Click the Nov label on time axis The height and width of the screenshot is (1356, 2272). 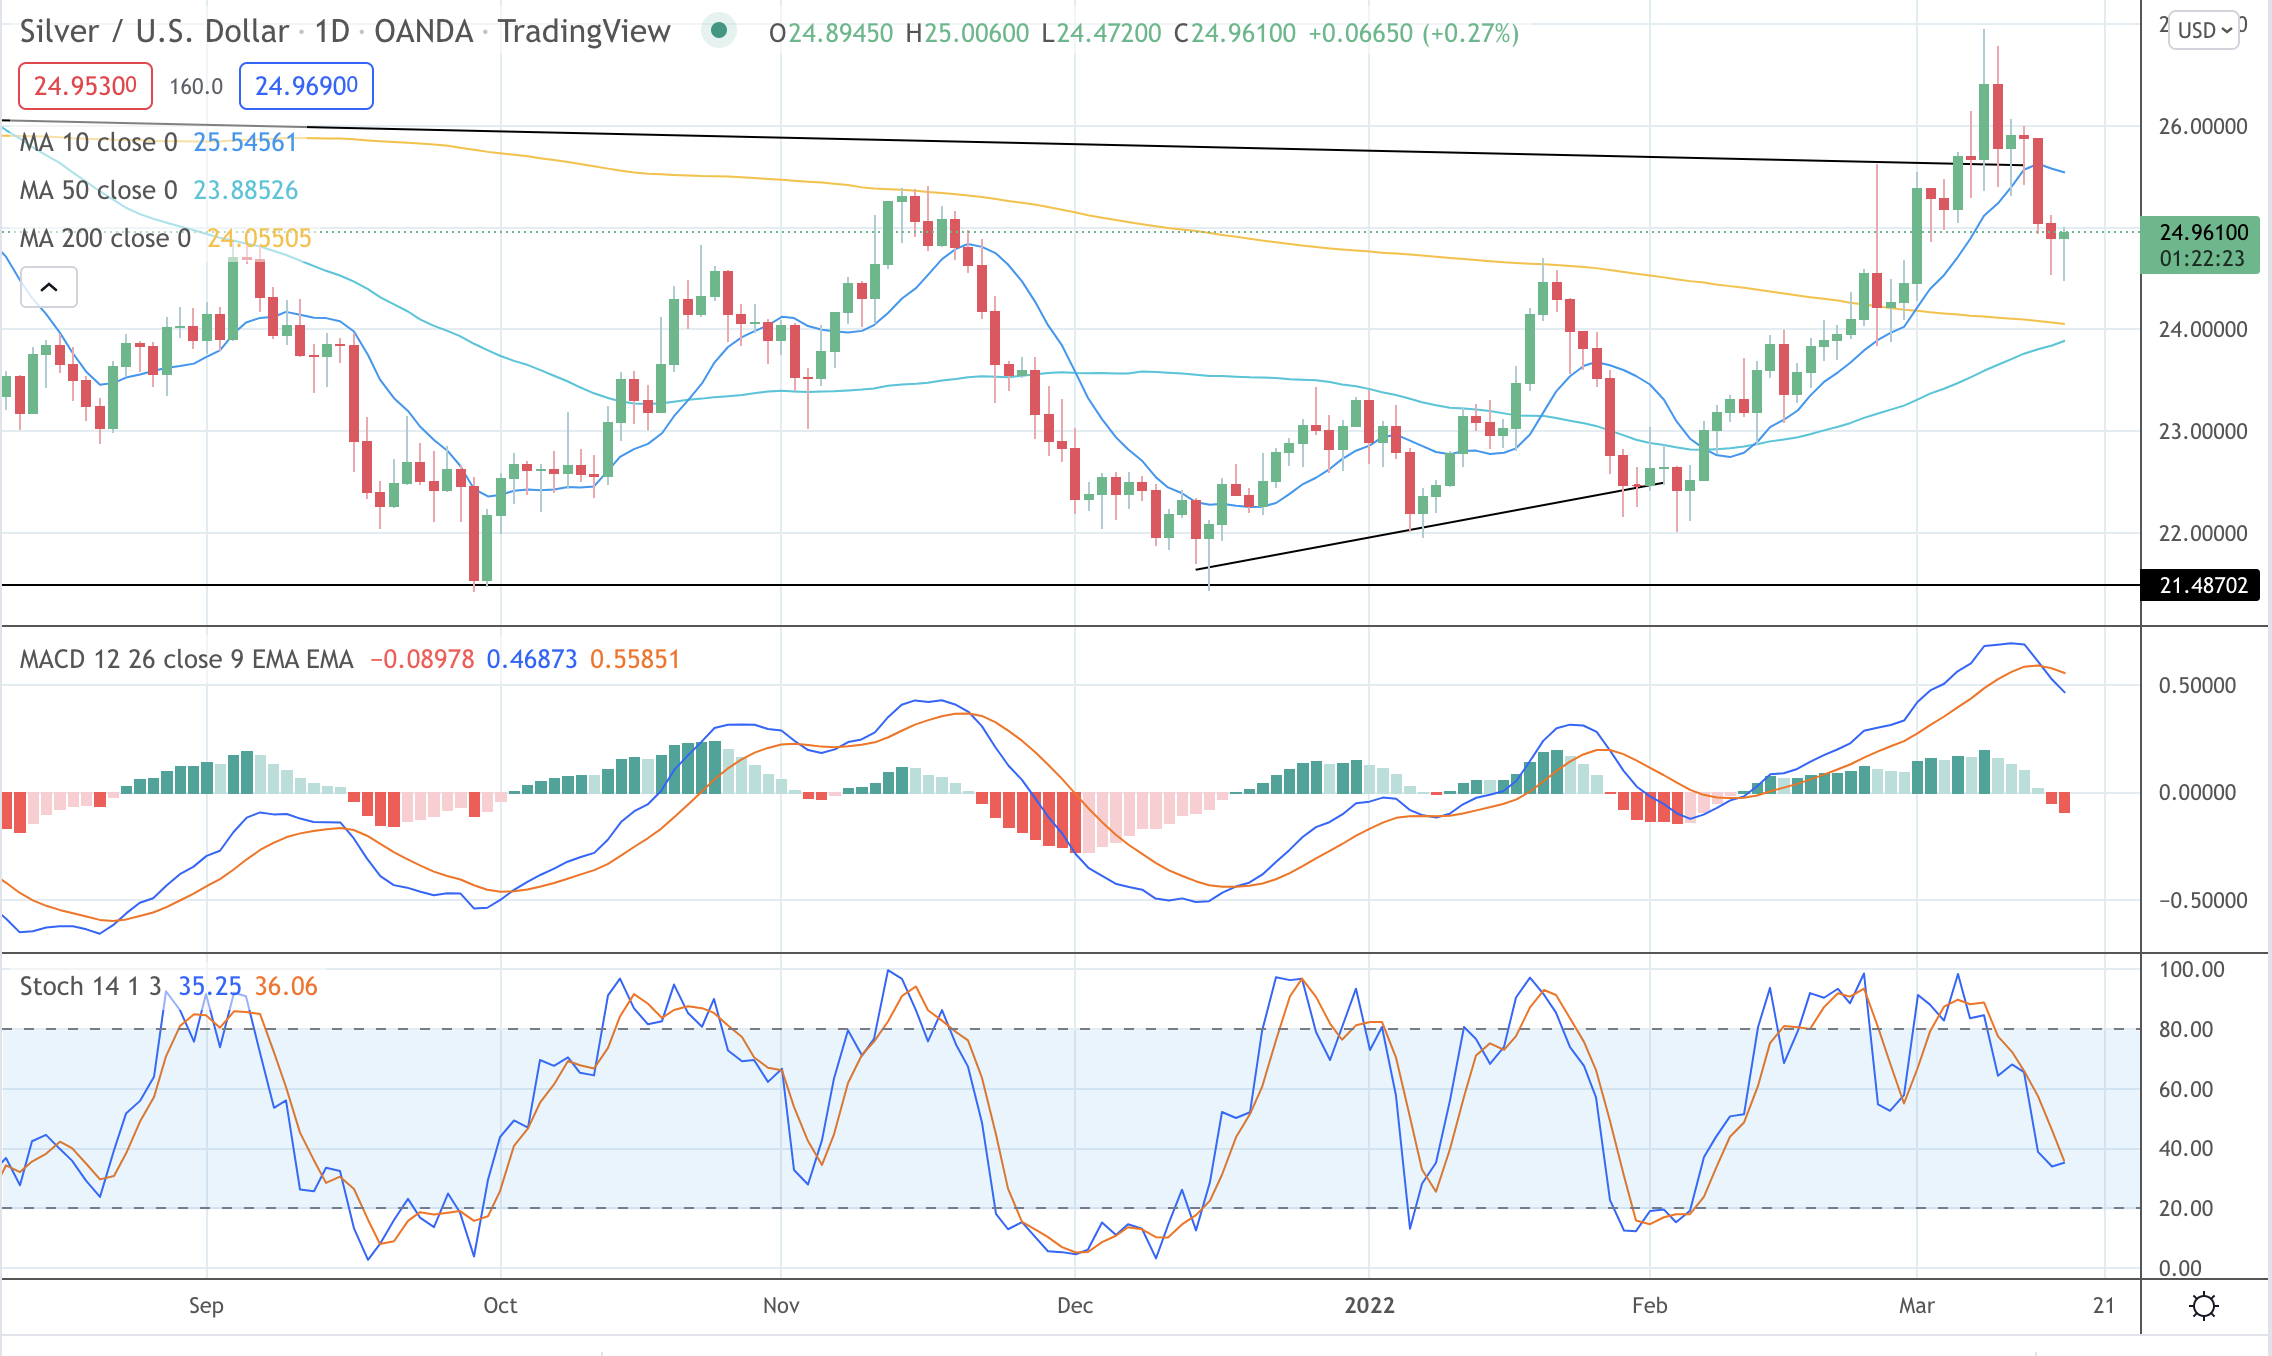point(781,1305)
